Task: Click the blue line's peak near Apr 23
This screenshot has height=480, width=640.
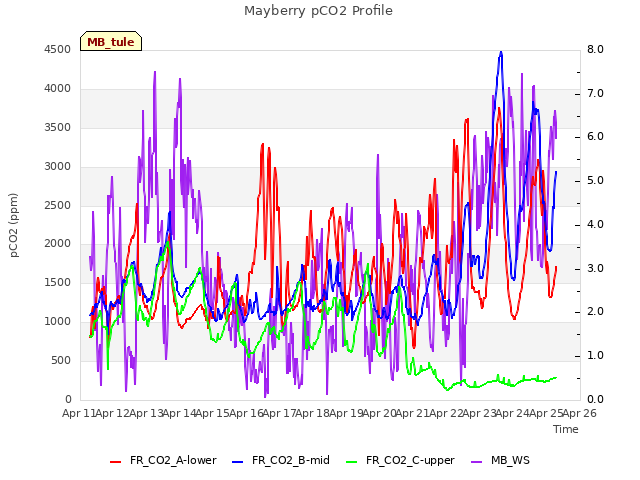Action: pyautogui.click(x=501, y=52)
